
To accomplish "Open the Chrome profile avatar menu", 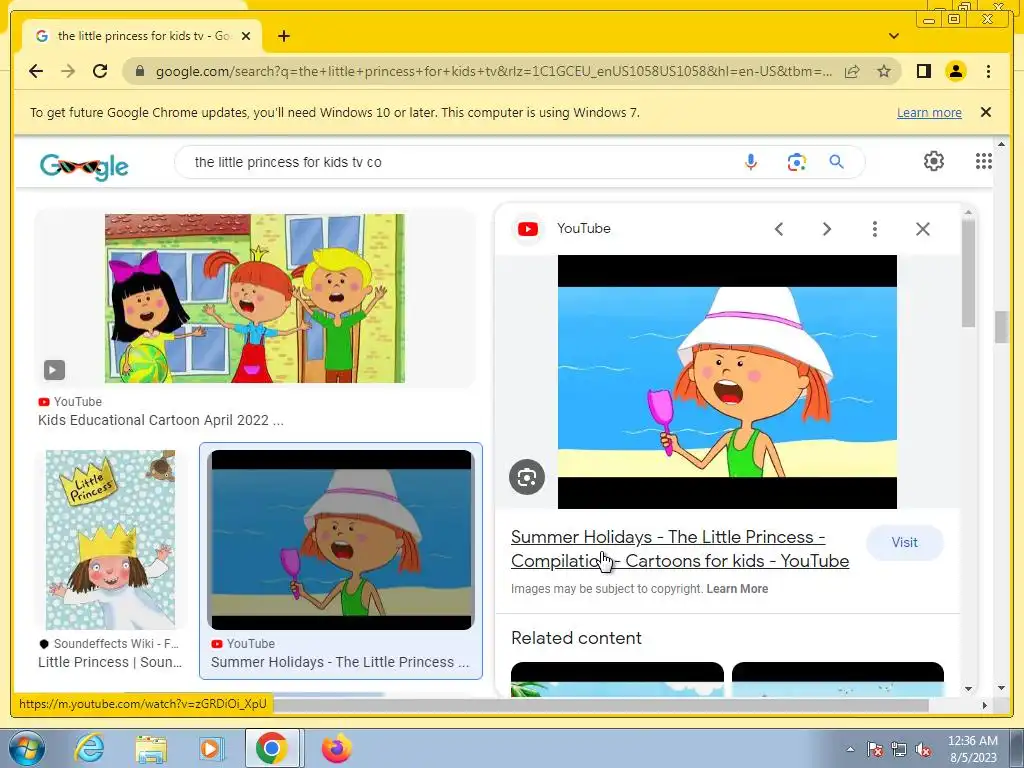I will click(955, 71).
